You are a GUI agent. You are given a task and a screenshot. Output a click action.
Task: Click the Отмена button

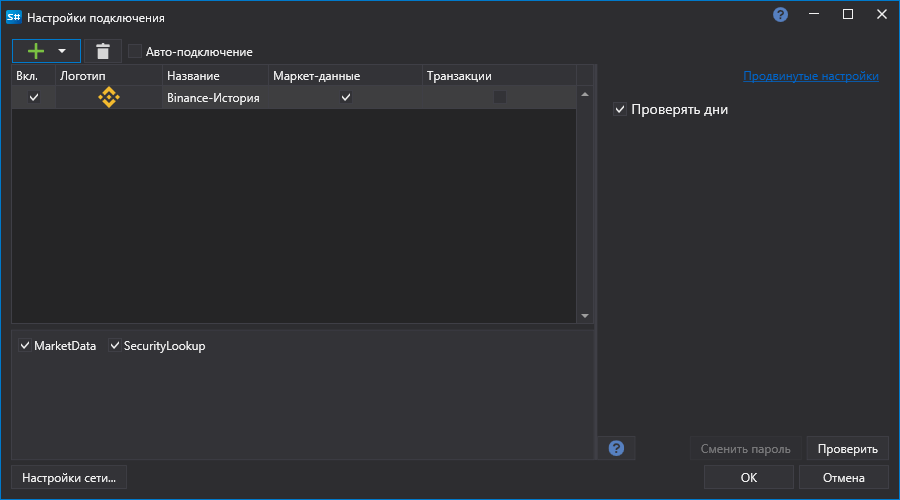pos(843,478)
